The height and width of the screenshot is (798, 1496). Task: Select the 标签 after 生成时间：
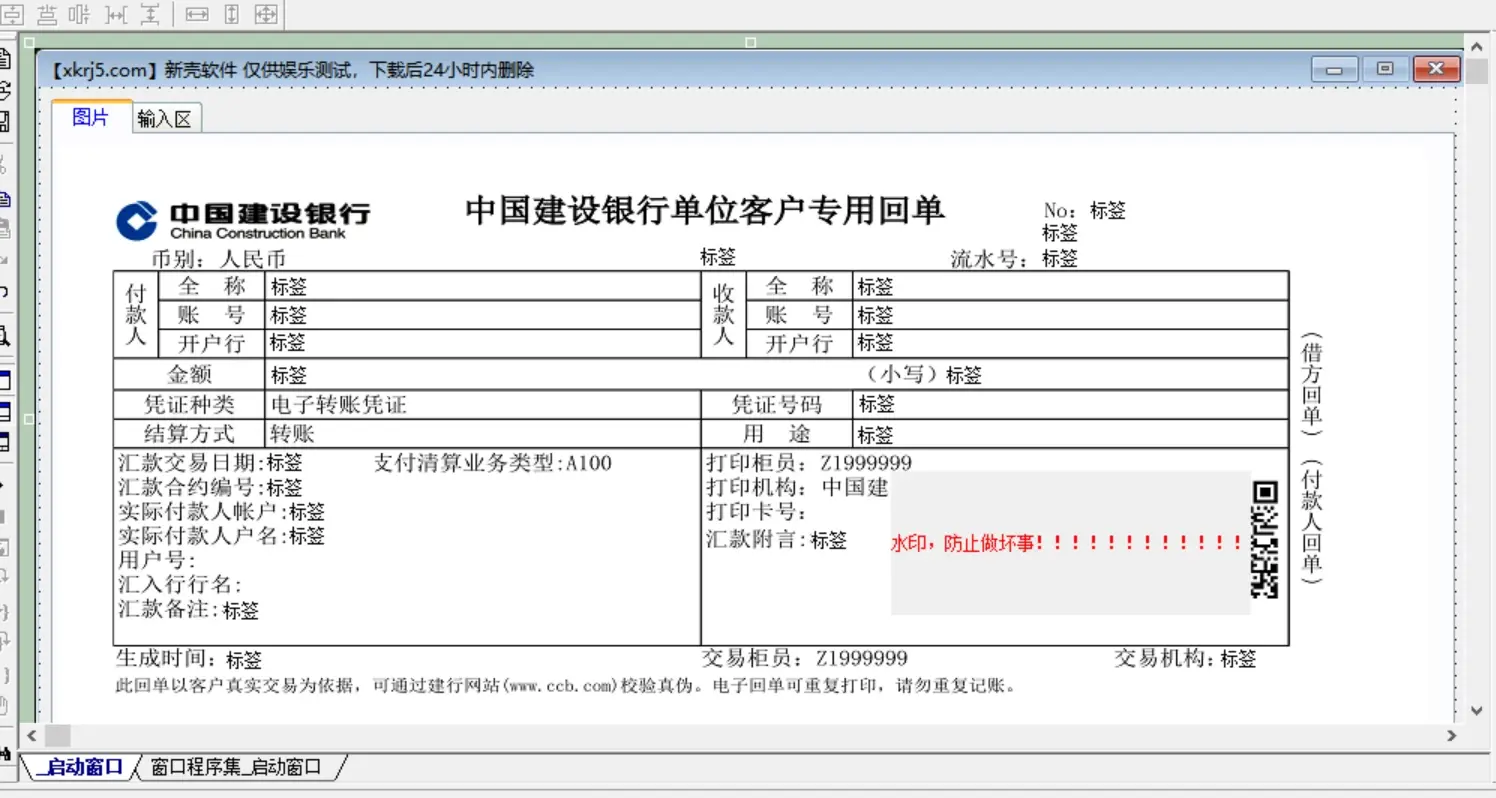(244, 660)
